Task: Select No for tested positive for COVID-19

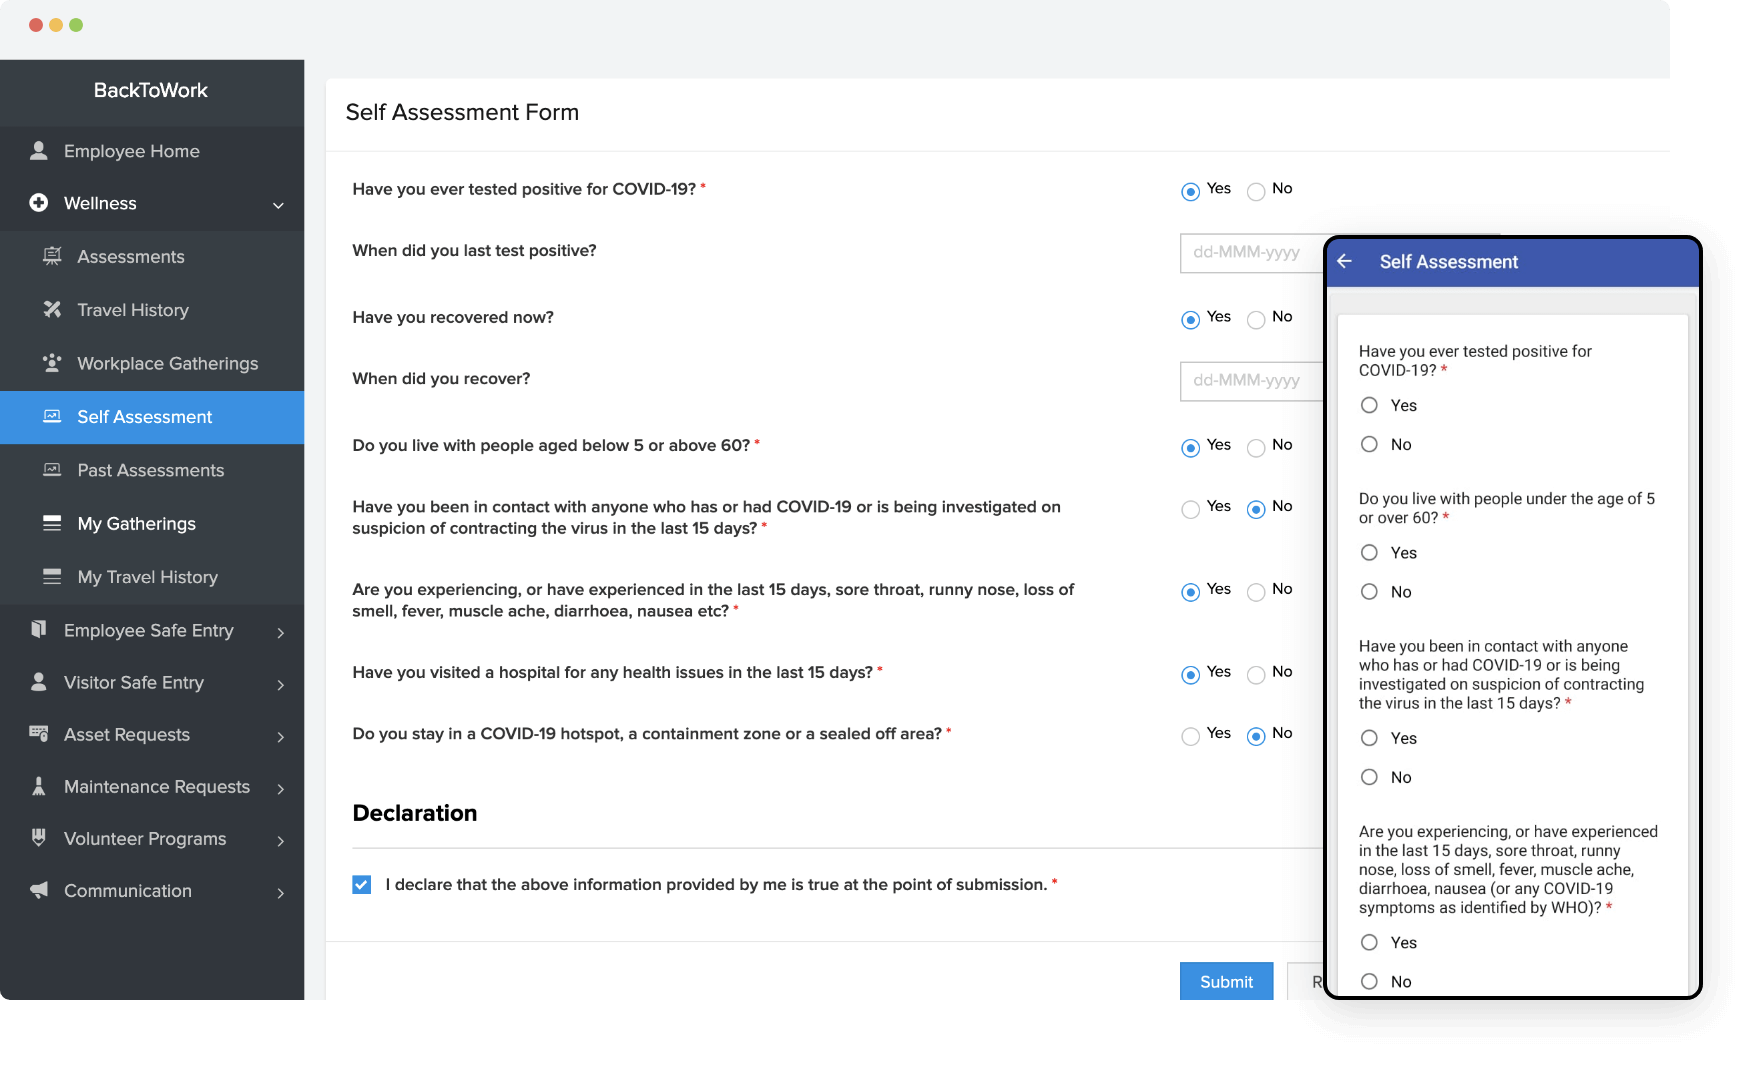Action: click(x=1256, y=191)
